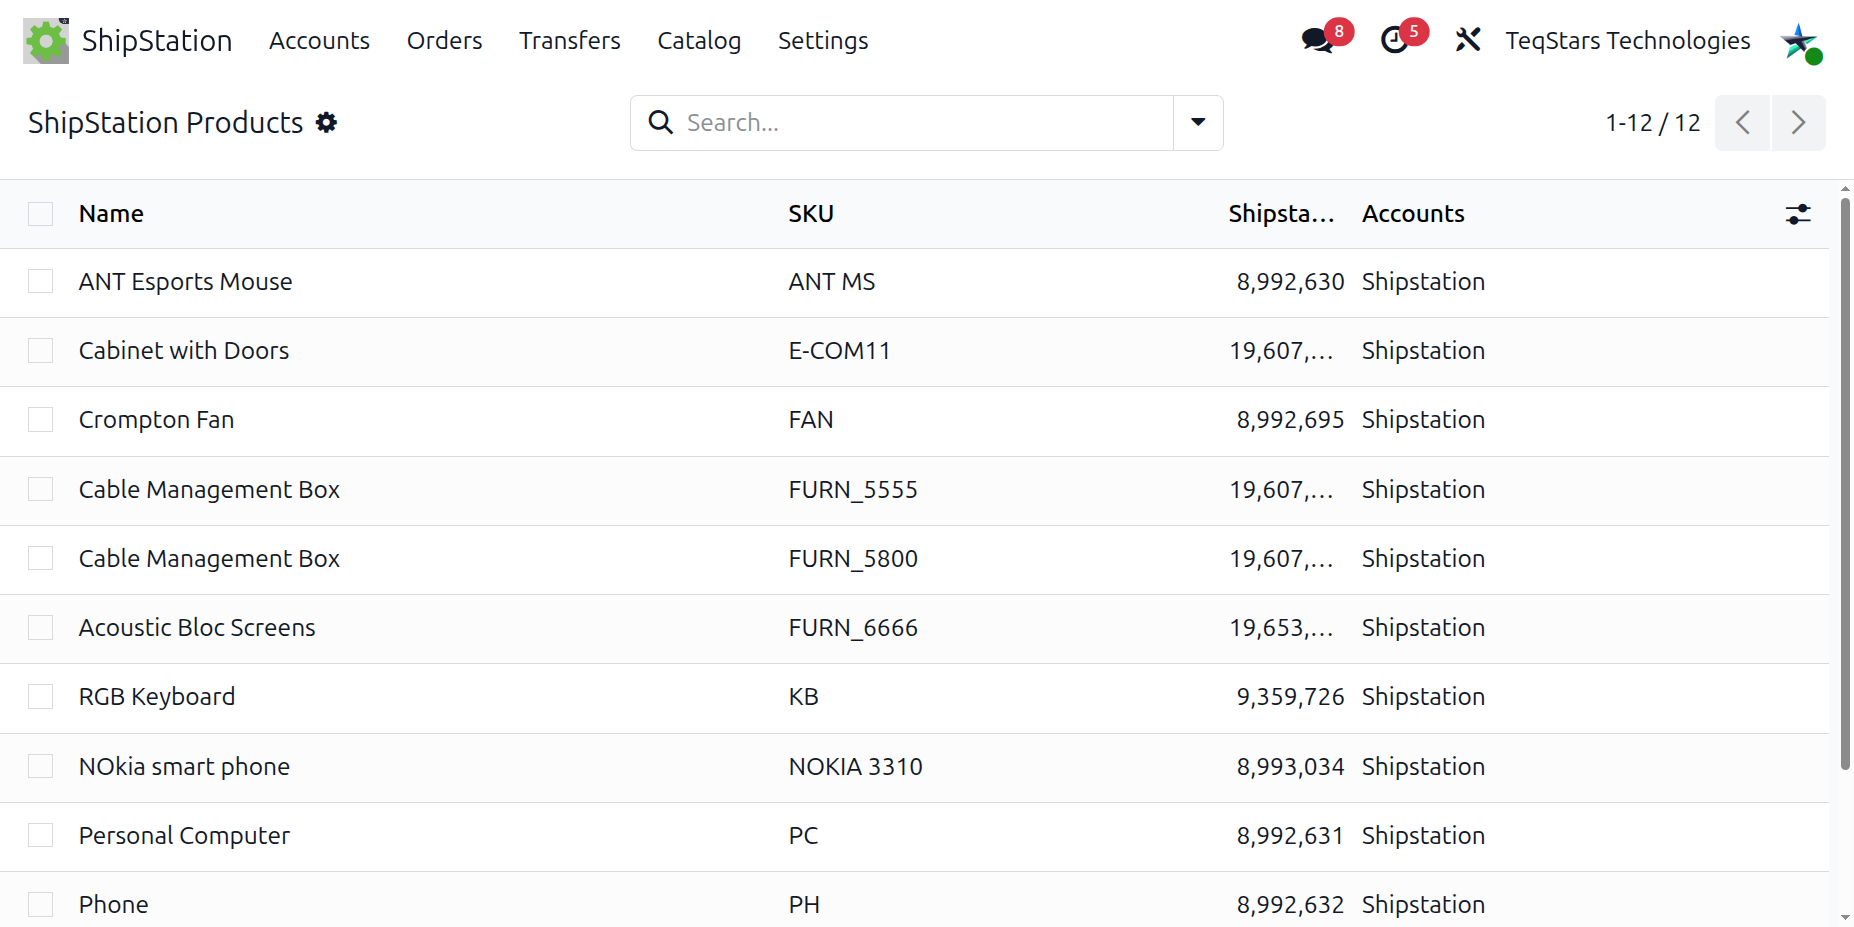Image resolution: width=1854 pixels, height=927 pixels.
Task: Click the FURN_6666 SKU cell
Action: (853, 628)
